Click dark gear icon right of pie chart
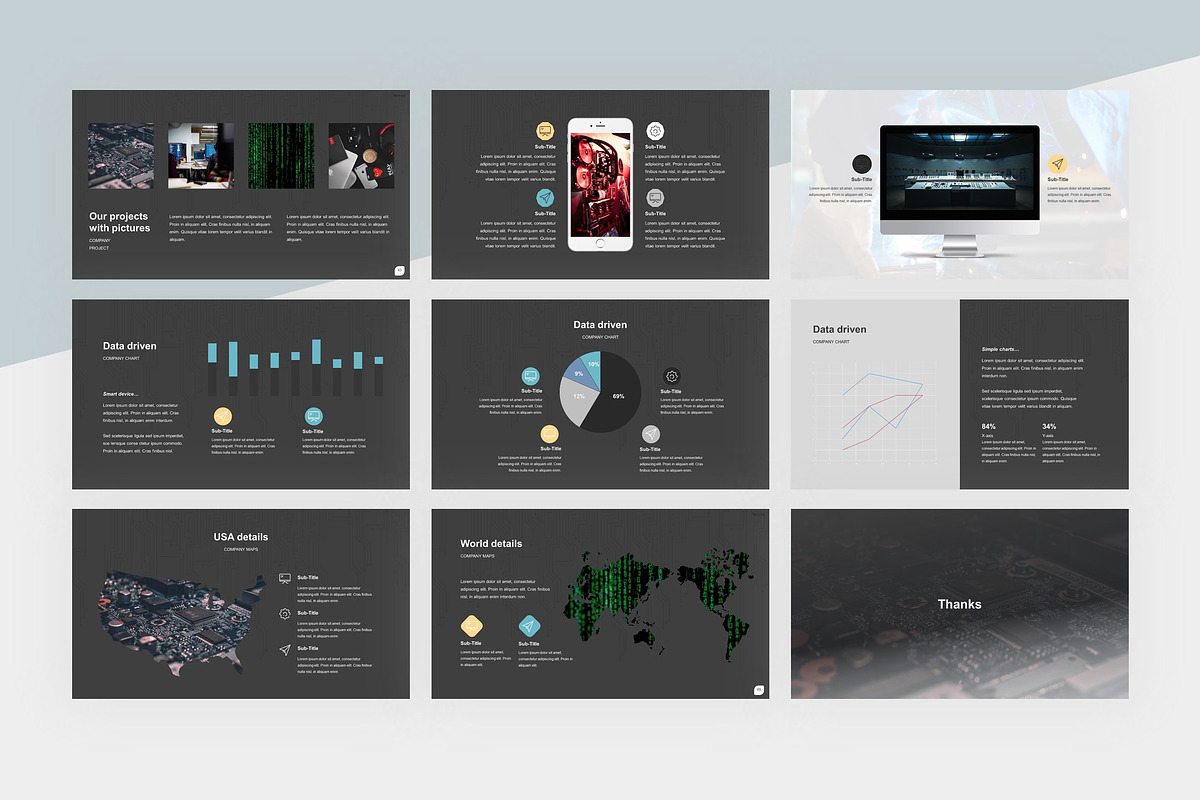 [671, 376]
